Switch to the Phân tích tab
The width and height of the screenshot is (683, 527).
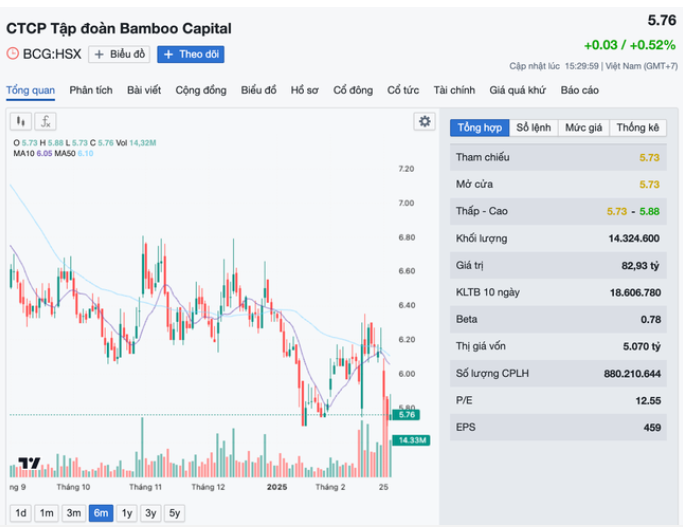point(90,90)
